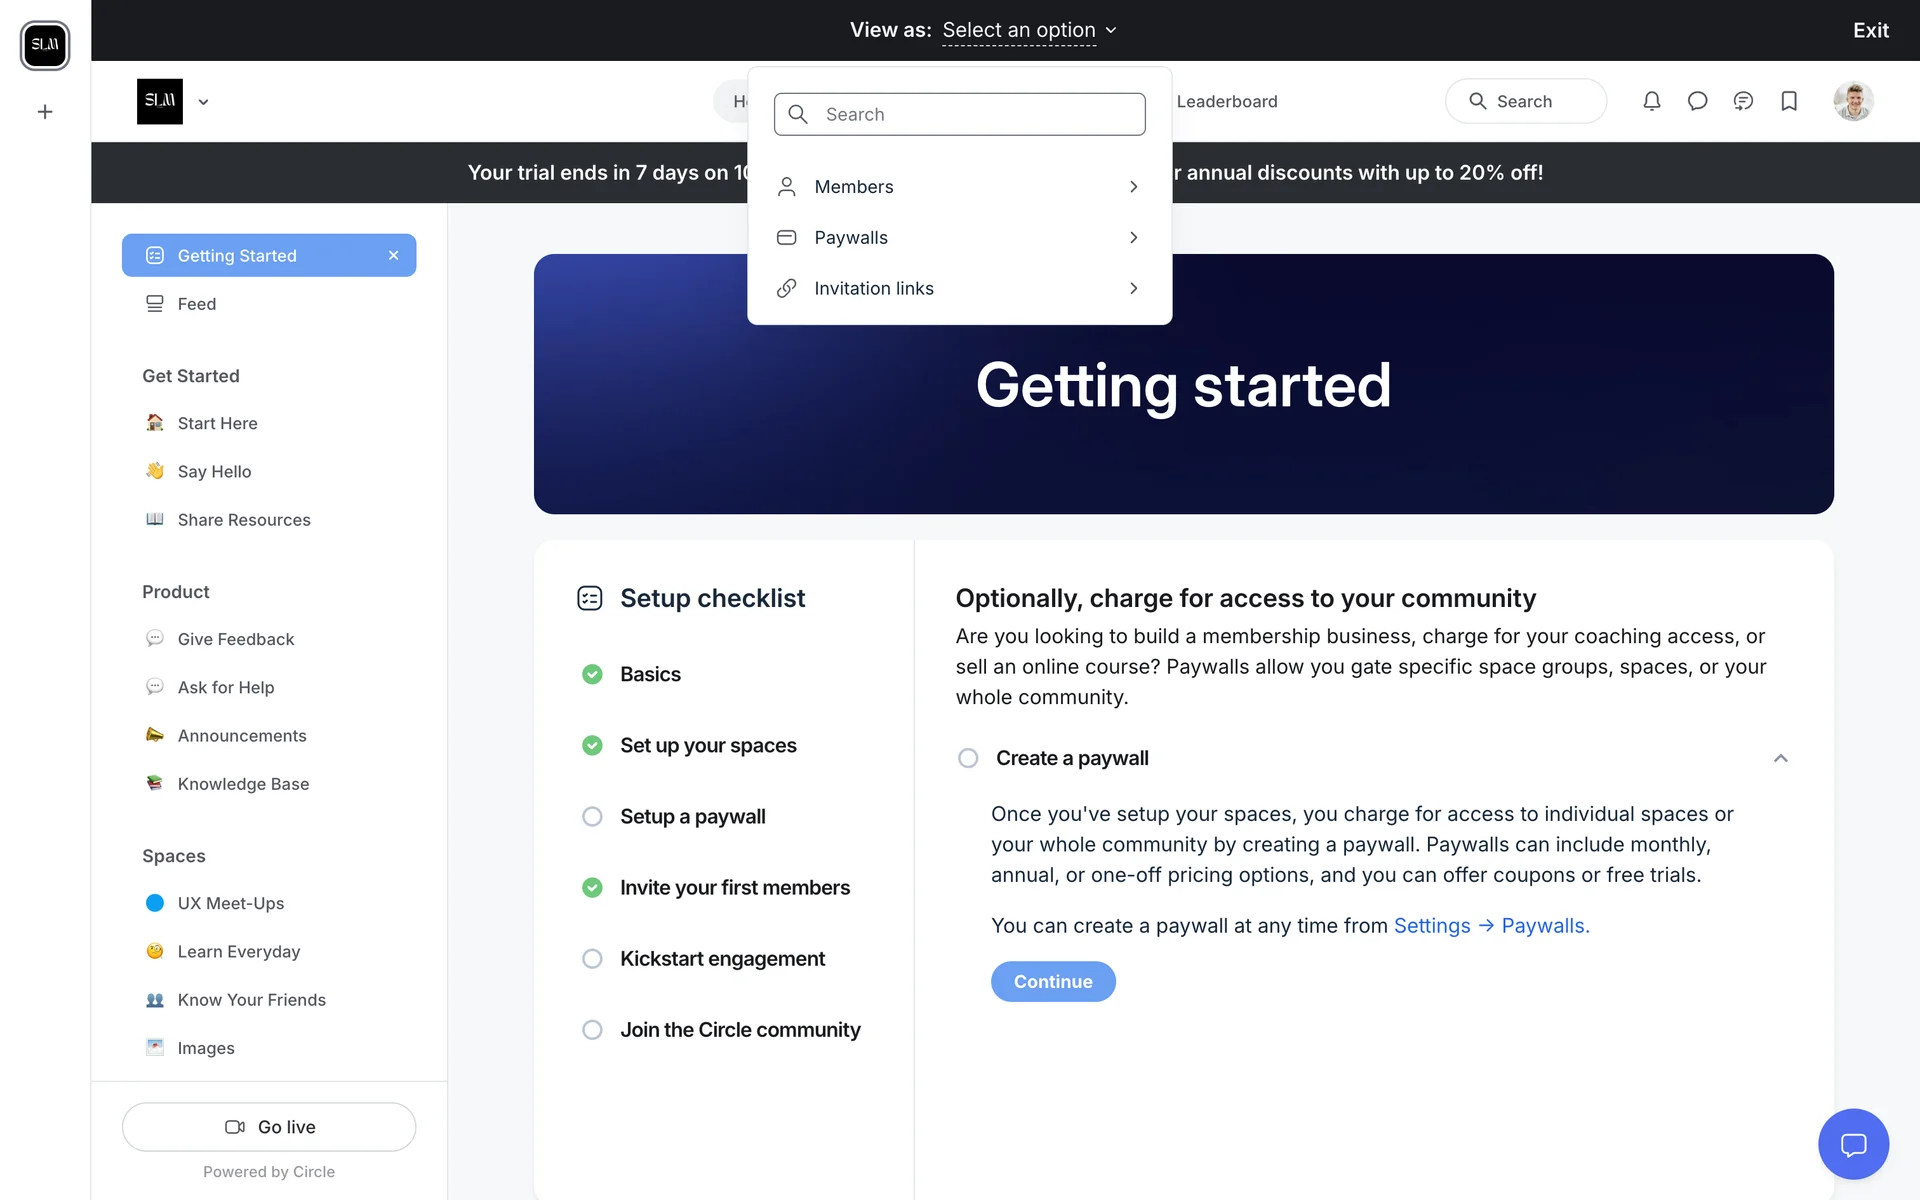Open the notifications bell icon

coord(1652,101)
